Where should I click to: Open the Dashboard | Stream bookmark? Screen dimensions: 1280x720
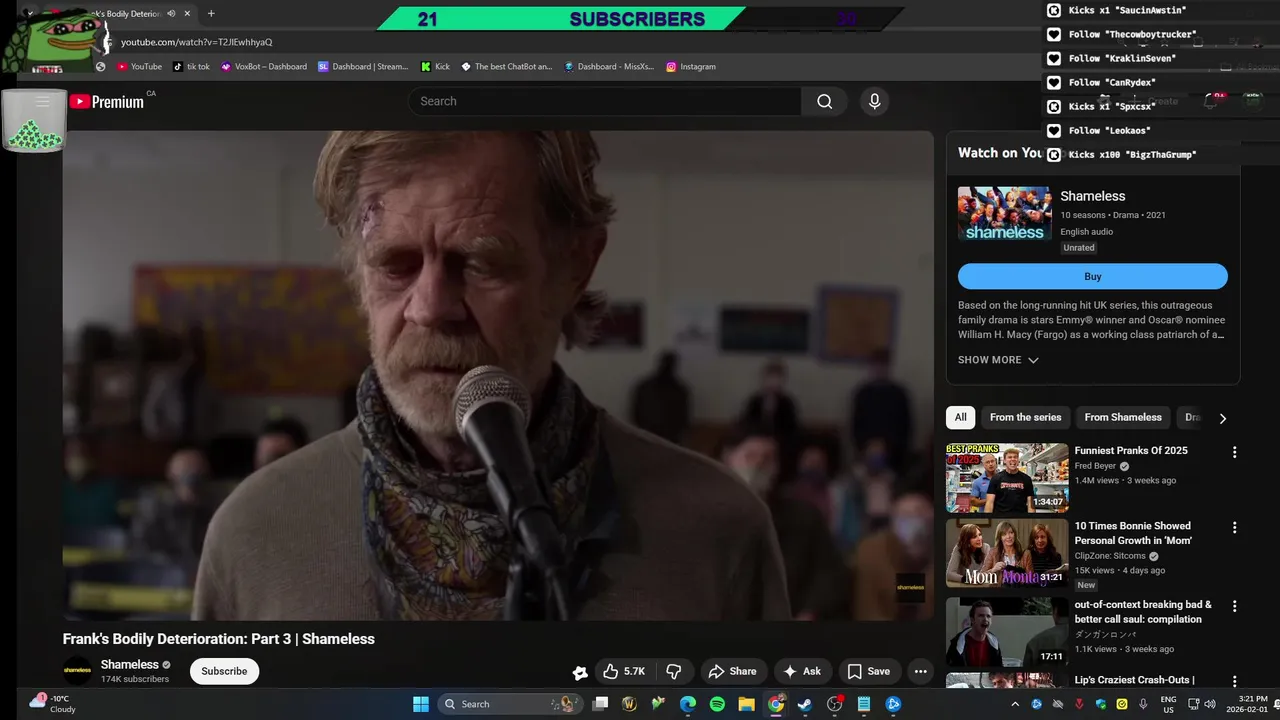(x=363, y=66)
